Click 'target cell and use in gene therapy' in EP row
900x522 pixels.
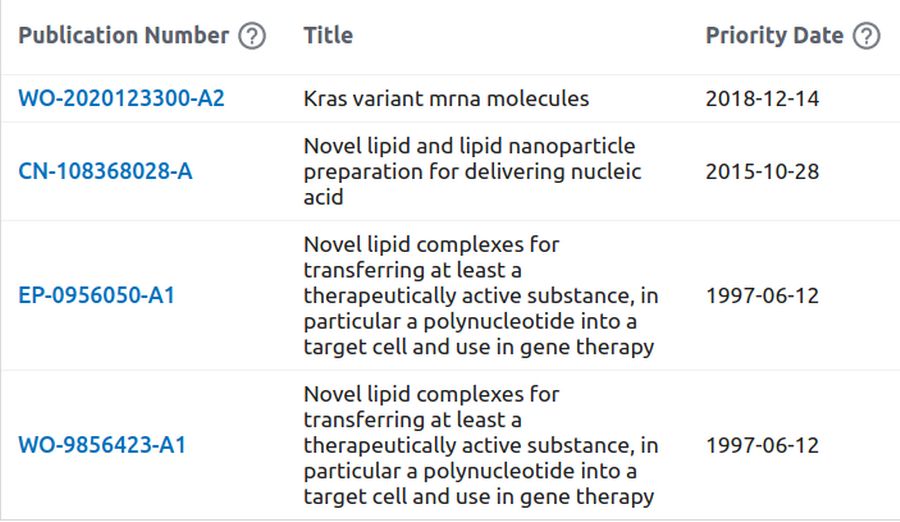click(479, 347)
